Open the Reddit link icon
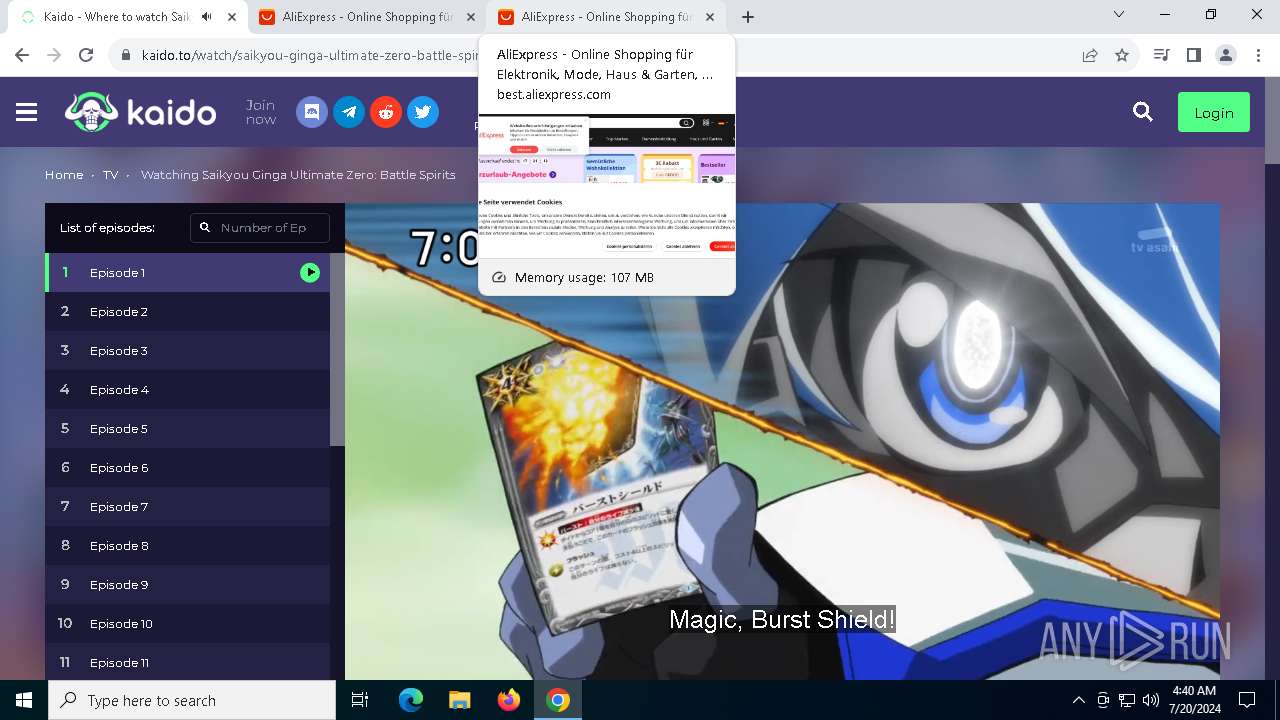 pos(386,112)
